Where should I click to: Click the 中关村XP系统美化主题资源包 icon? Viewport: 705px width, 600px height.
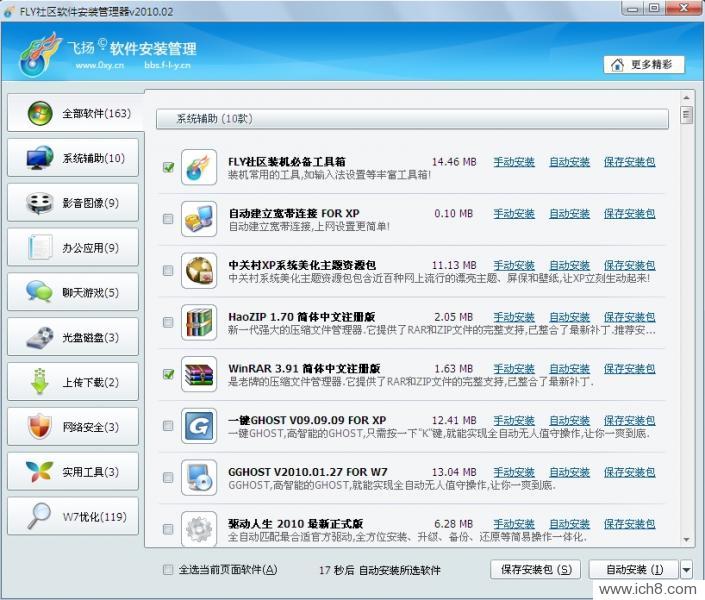[x=199, y=271]
